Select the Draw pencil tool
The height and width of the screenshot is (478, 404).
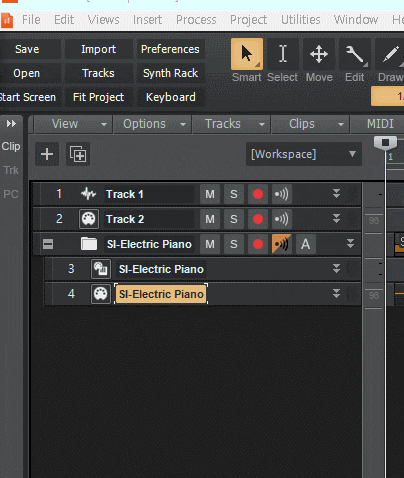(x=390, y=54)
